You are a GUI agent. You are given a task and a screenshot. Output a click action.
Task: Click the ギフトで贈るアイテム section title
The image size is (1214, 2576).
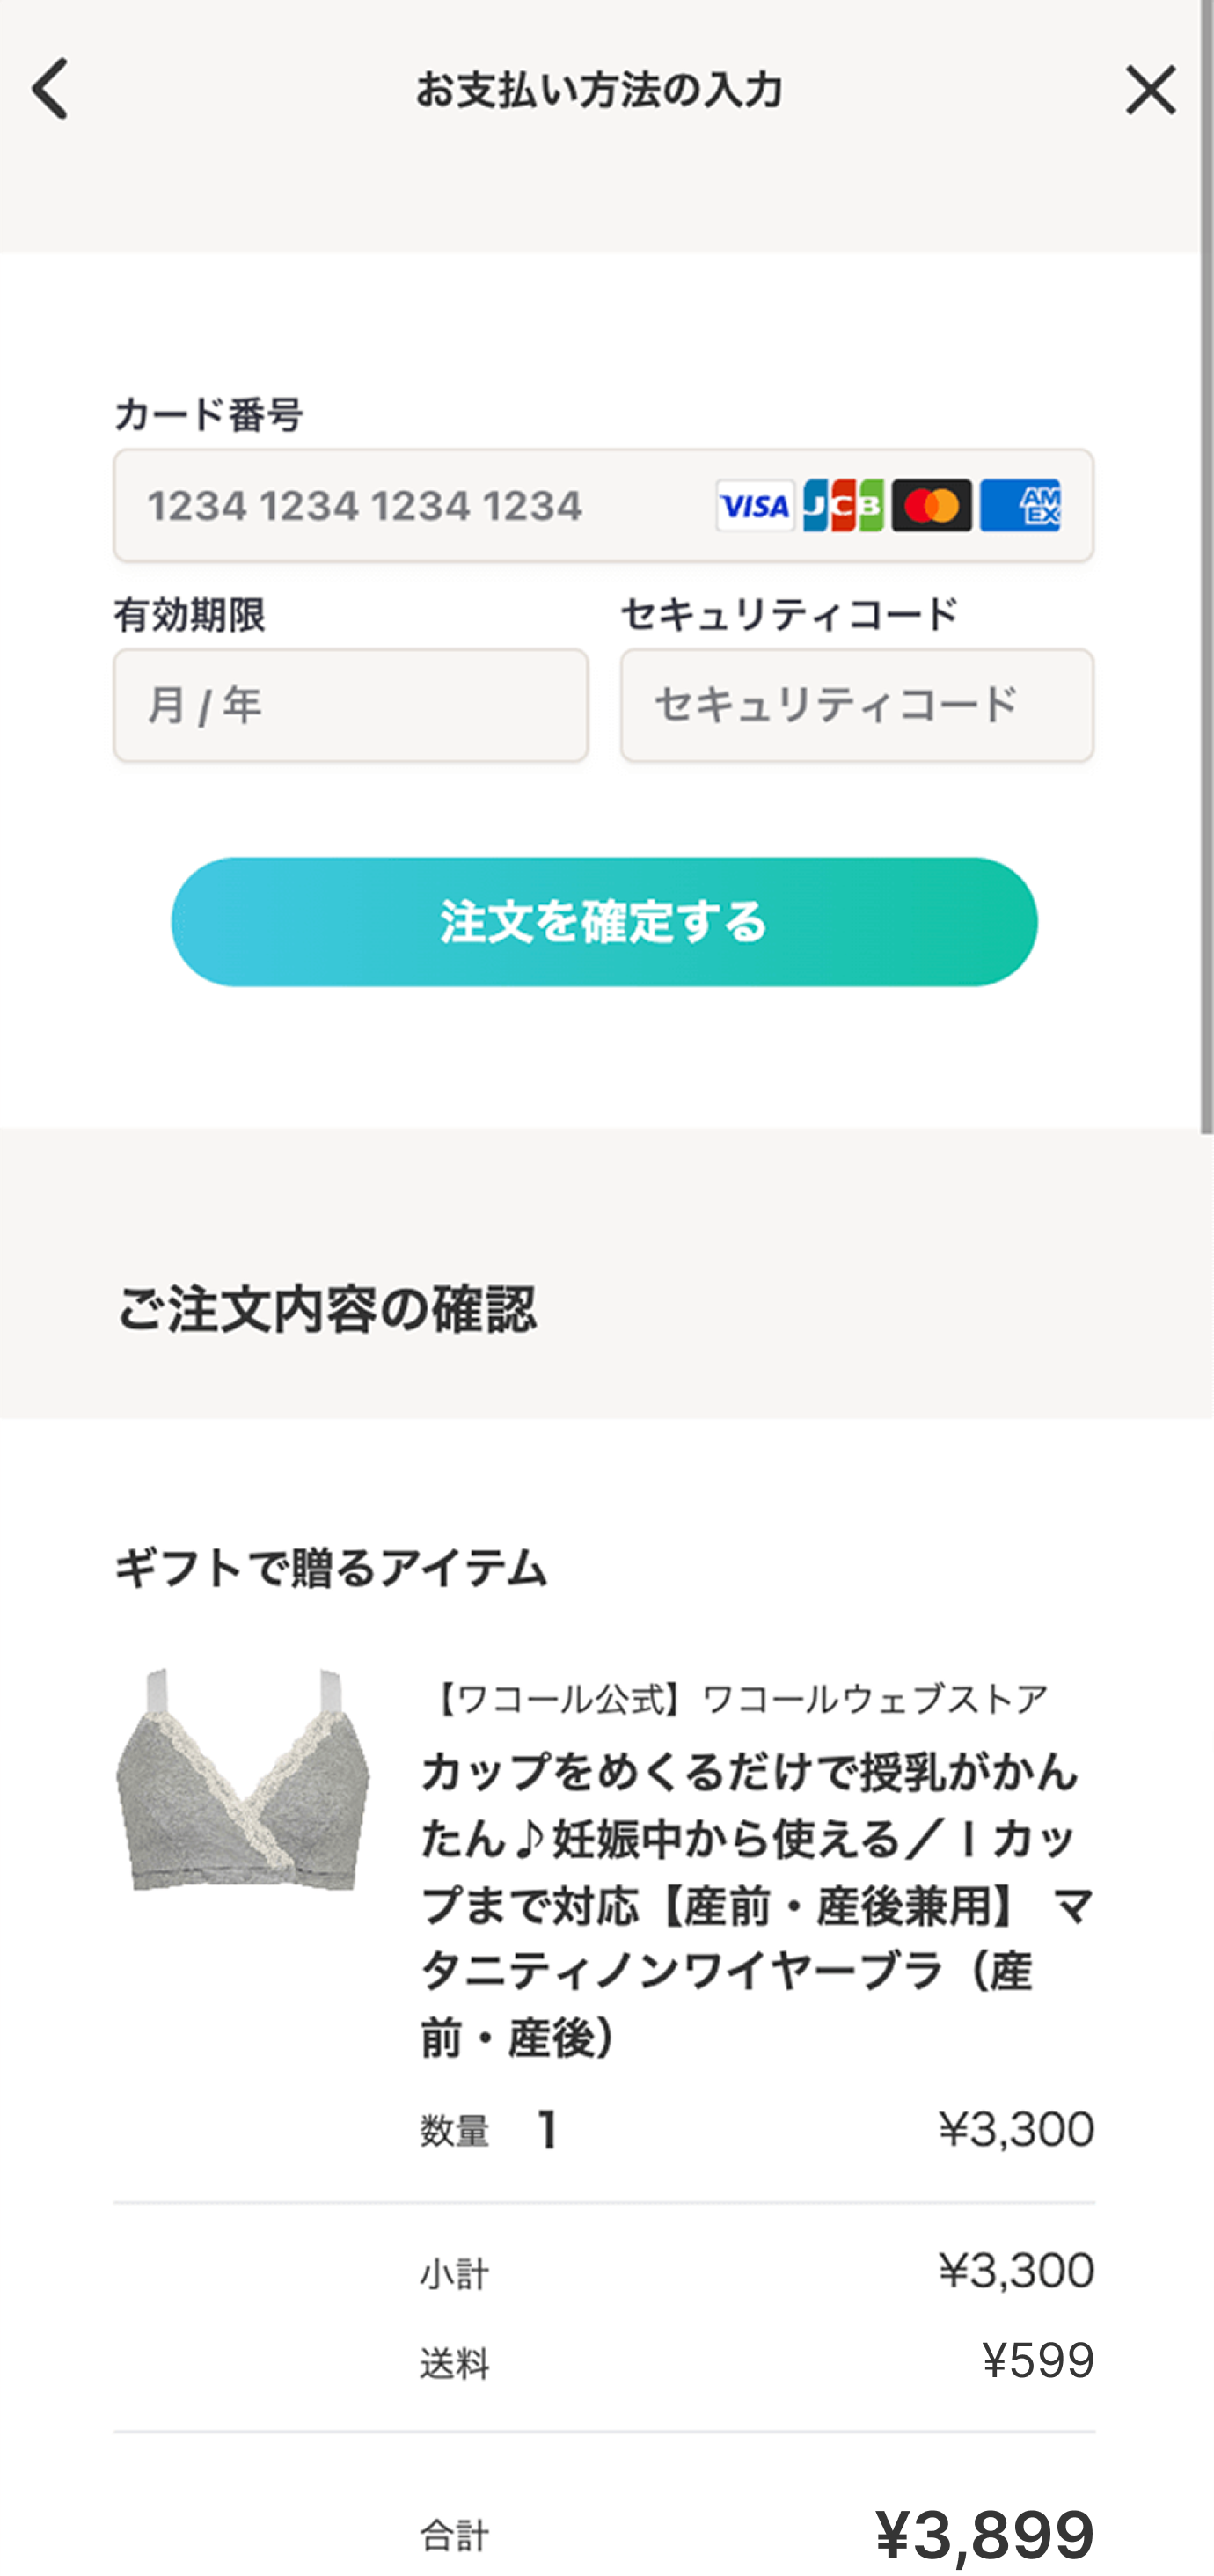[330, 1568]
